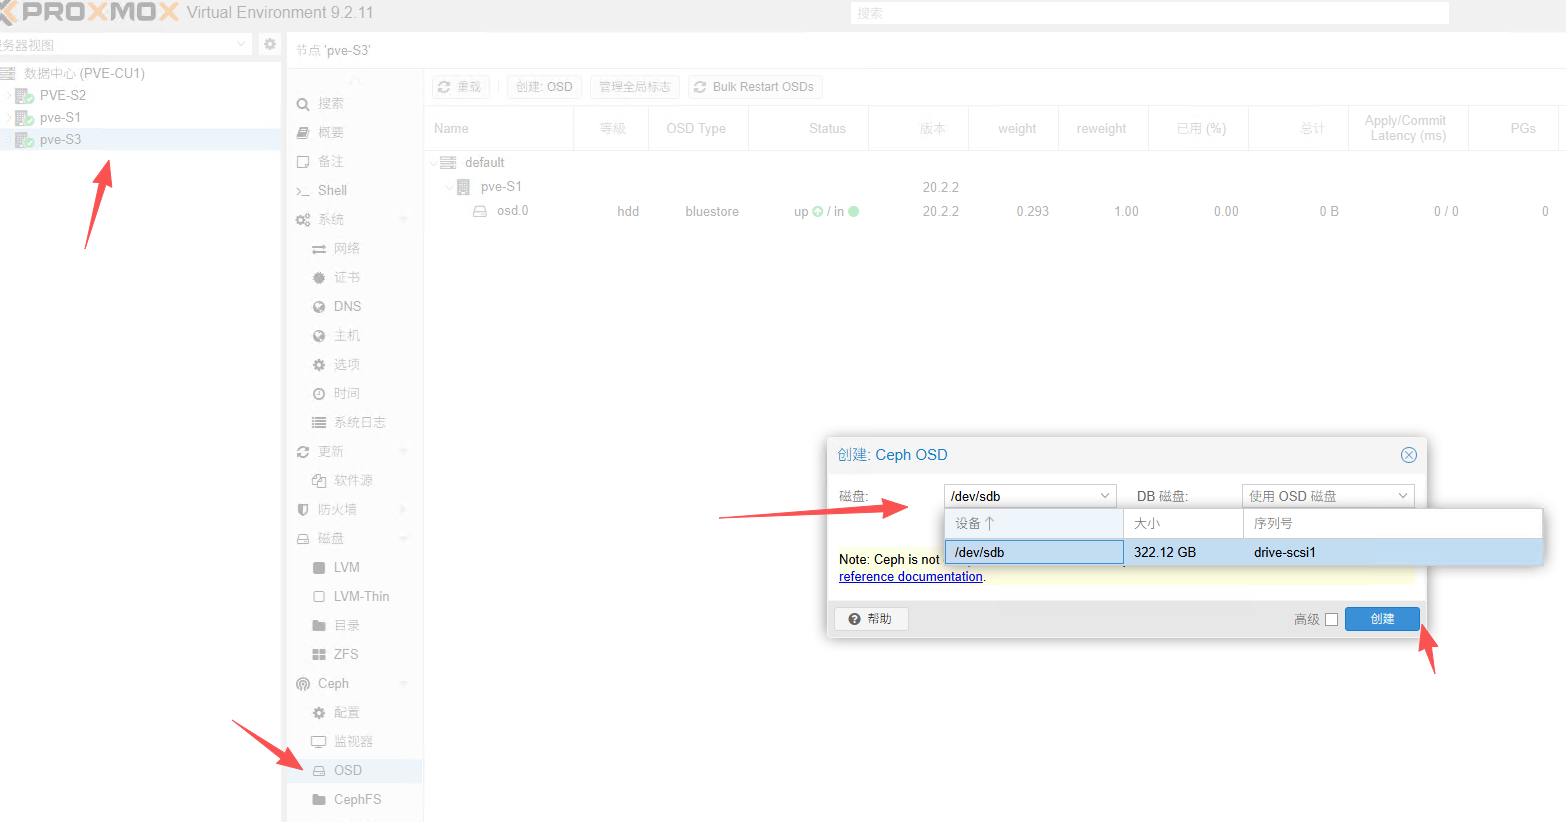The height and width of the screenshot is (822, 1566).
Task: Close the Ceph OSD creation dialog
Action: point(1408,455)
